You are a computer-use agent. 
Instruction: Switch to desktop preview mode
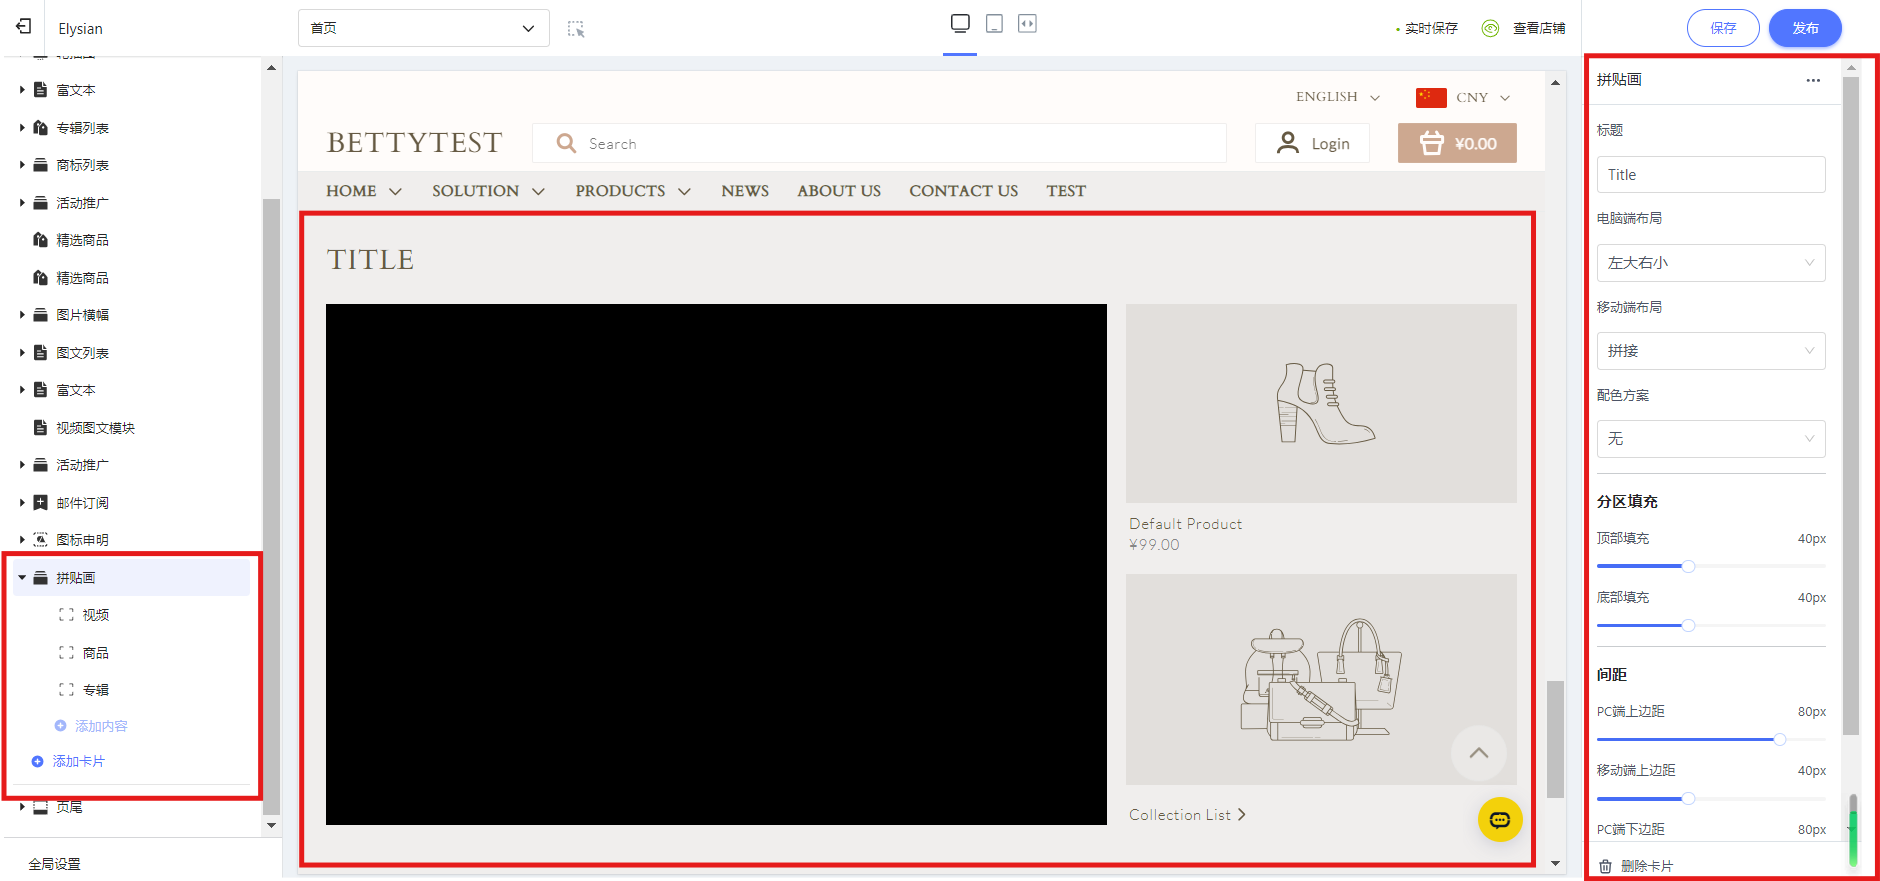960,24
